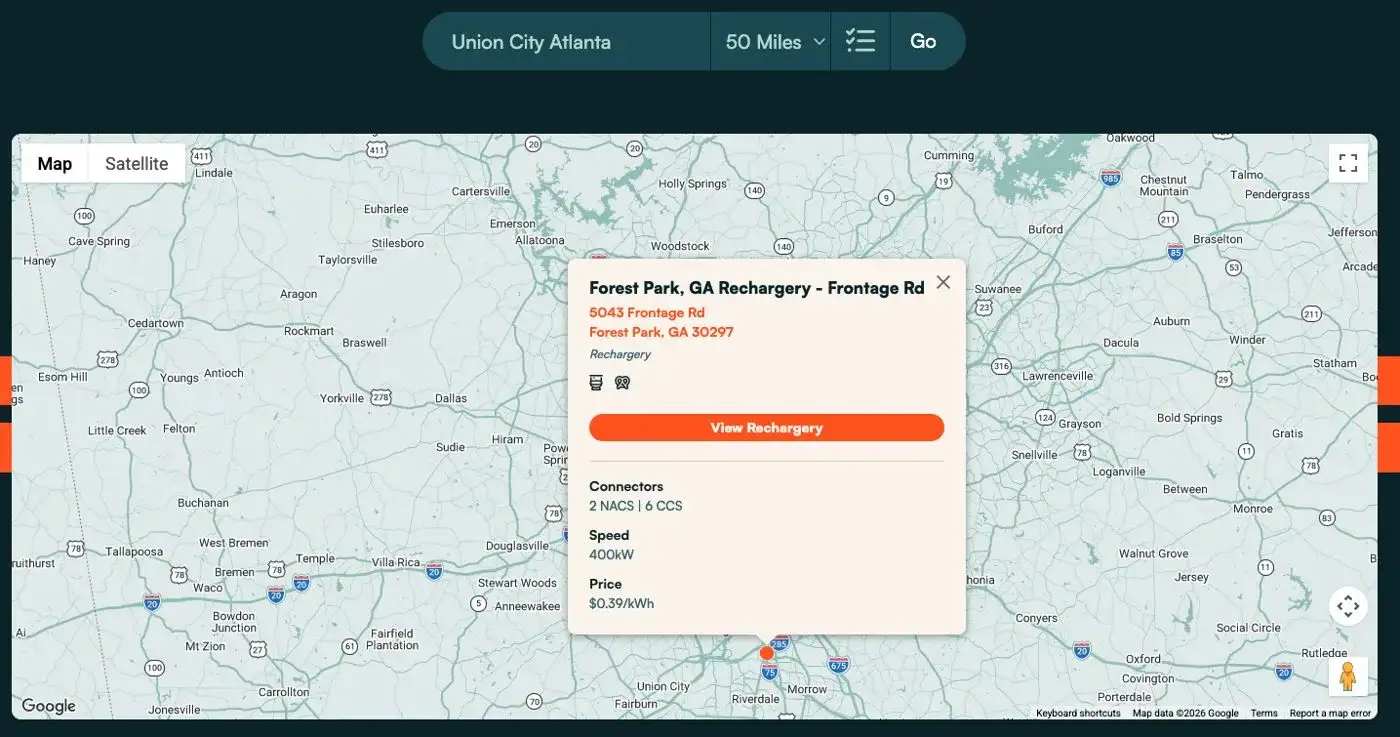This screenshot has height=737, width=1400.
Task: Click the Street View pegman icon
Action: coord(1348,677)
